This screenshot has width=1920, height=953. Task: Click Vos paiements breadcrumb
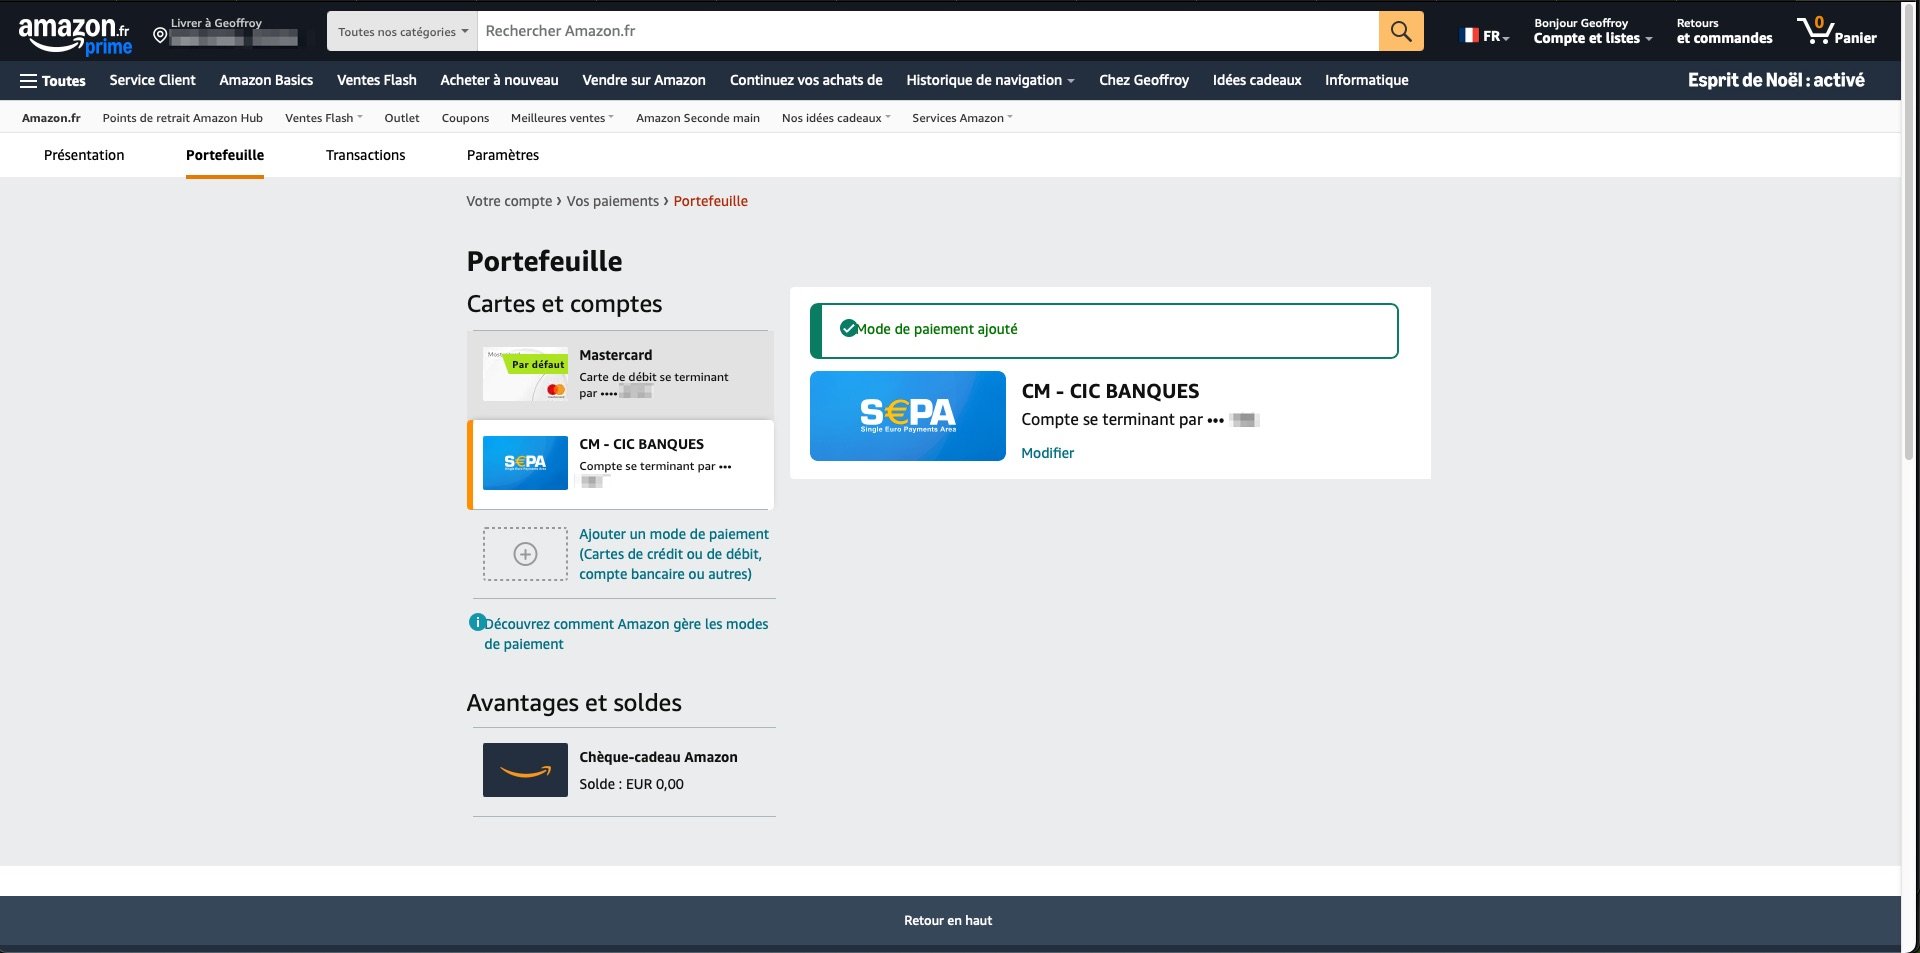click(613, 201)
